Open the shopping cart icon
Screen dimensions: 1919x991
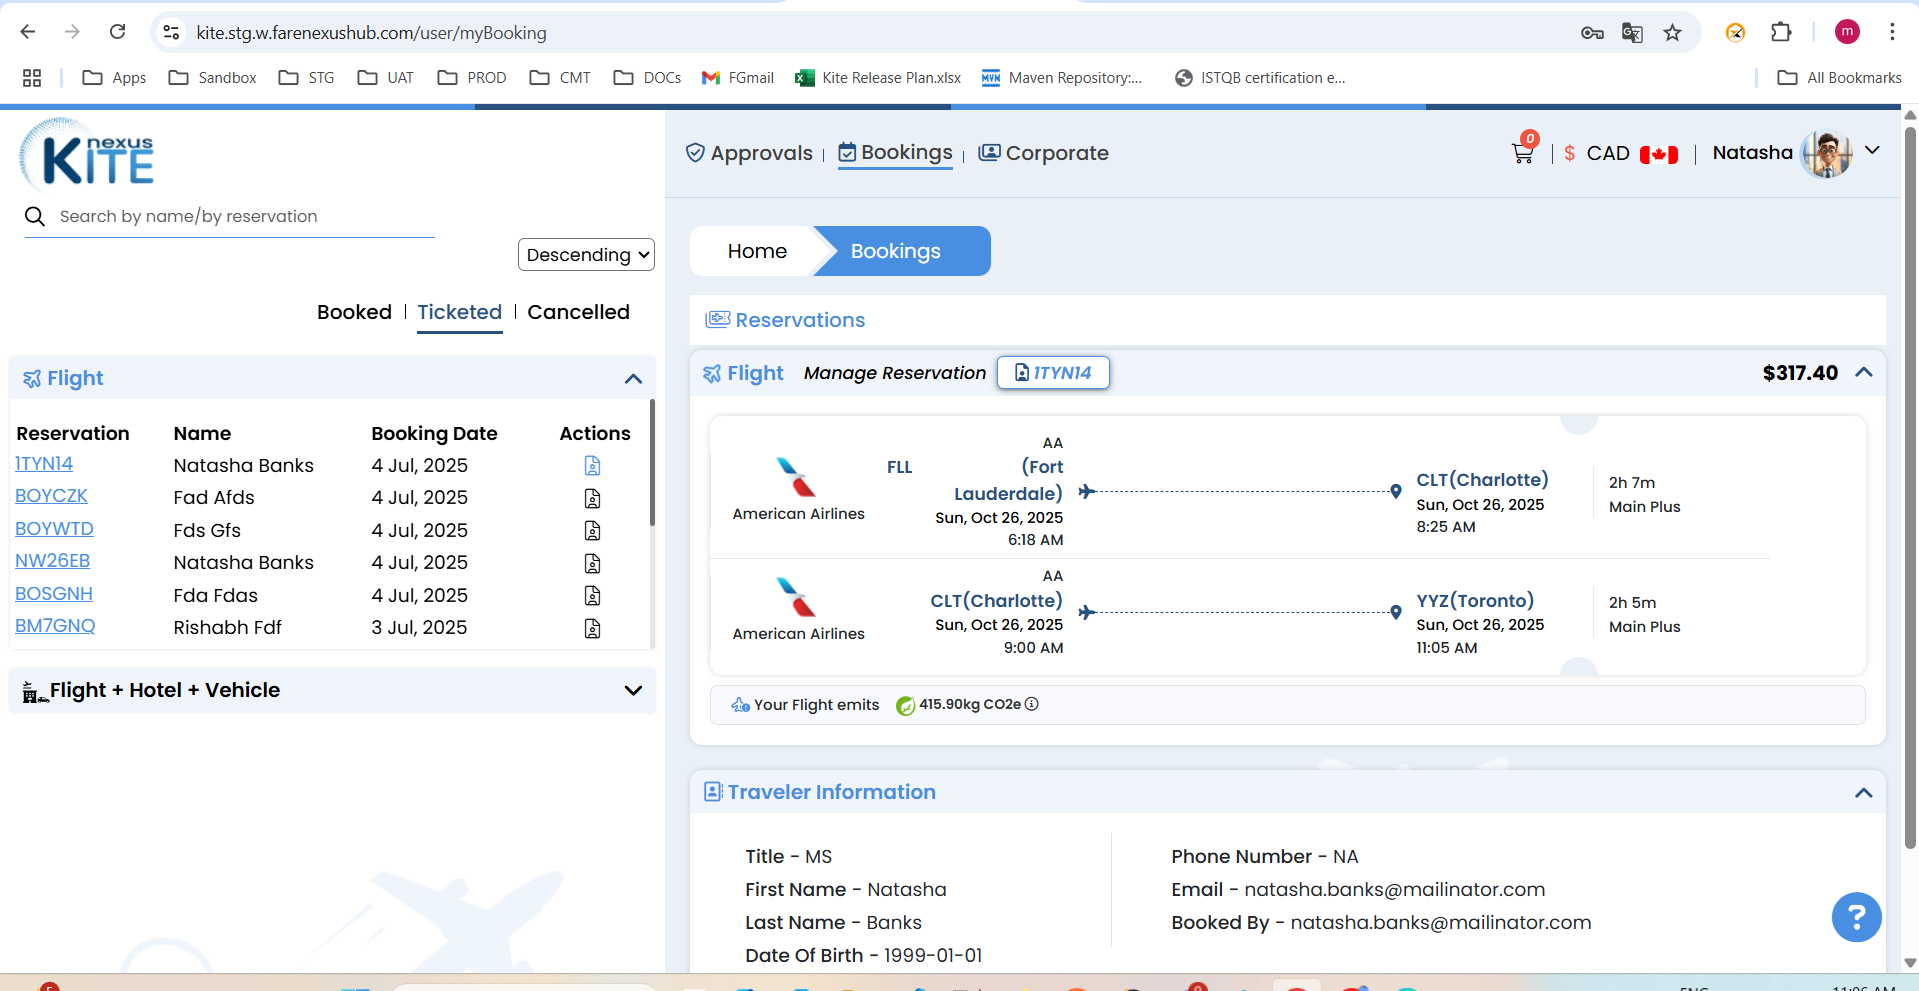click(x=1522, y=154)
